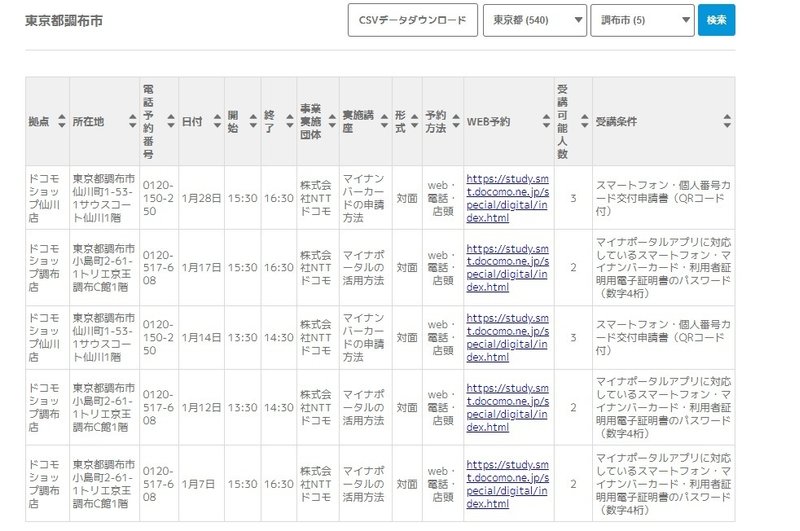The height and width of the screenshot is (531, 800).
Task: Sort table by 開始 column arrows
Action: (253, 121)
